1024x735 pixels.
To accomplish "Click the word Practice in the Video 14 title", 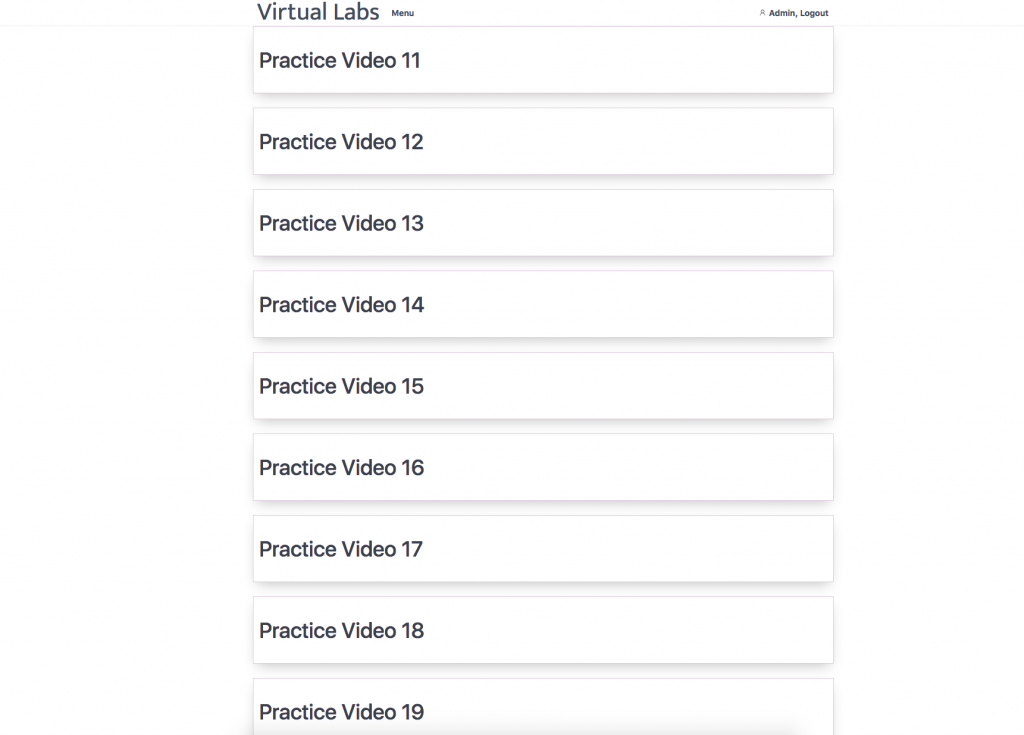I will click(x=298, y=304).
